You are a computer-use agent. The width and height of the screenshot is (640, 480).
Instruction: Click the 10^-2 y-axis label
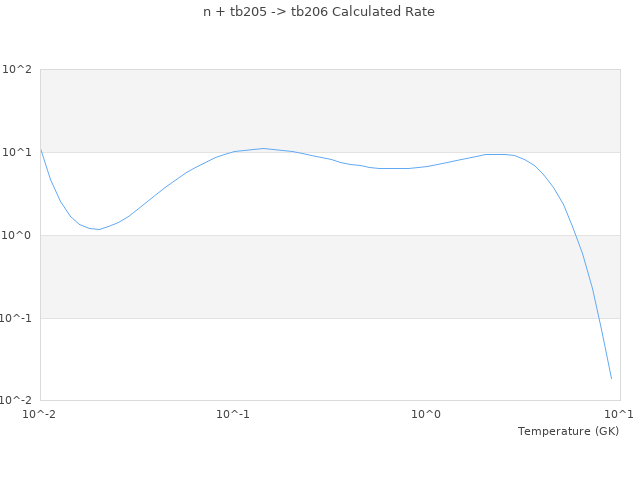click(x=16, y=401)
